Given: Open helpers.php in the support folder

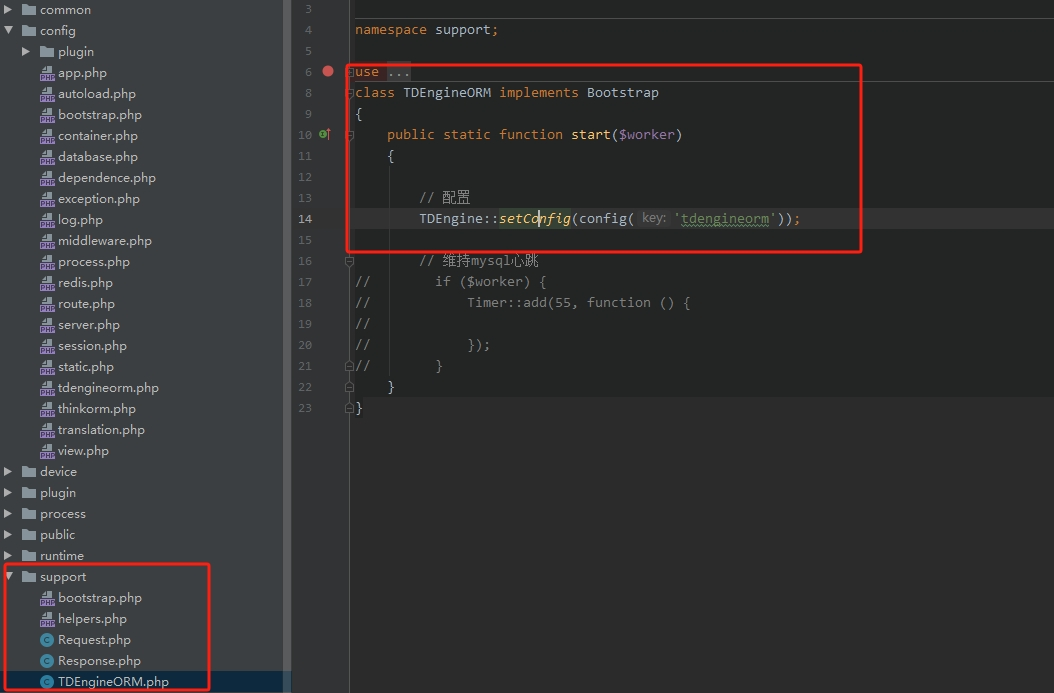Looking at the screenshot, I should [x=92, y=619].
